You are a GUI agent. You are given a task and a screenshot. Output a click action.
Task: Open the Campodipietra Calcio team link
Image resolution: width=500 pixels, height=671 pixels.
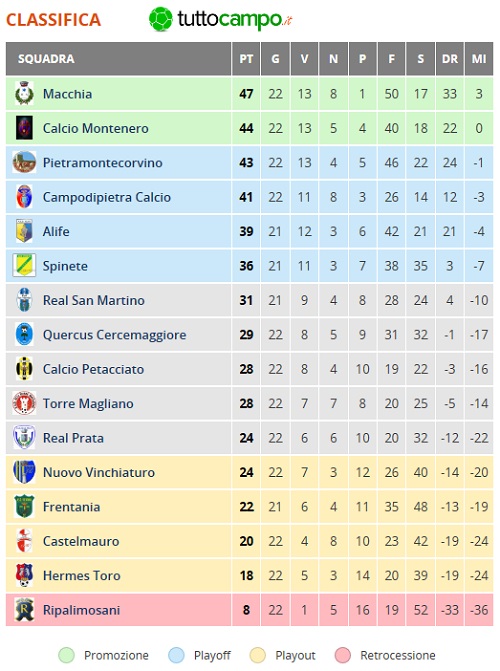[107, 197]
